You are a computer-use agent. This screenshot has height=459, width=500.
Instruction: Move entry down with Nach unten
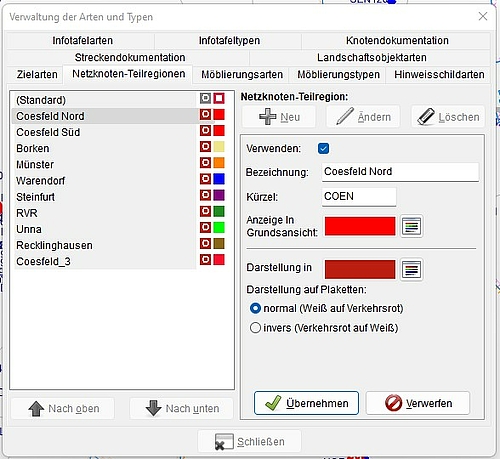[x=181, y=408]
